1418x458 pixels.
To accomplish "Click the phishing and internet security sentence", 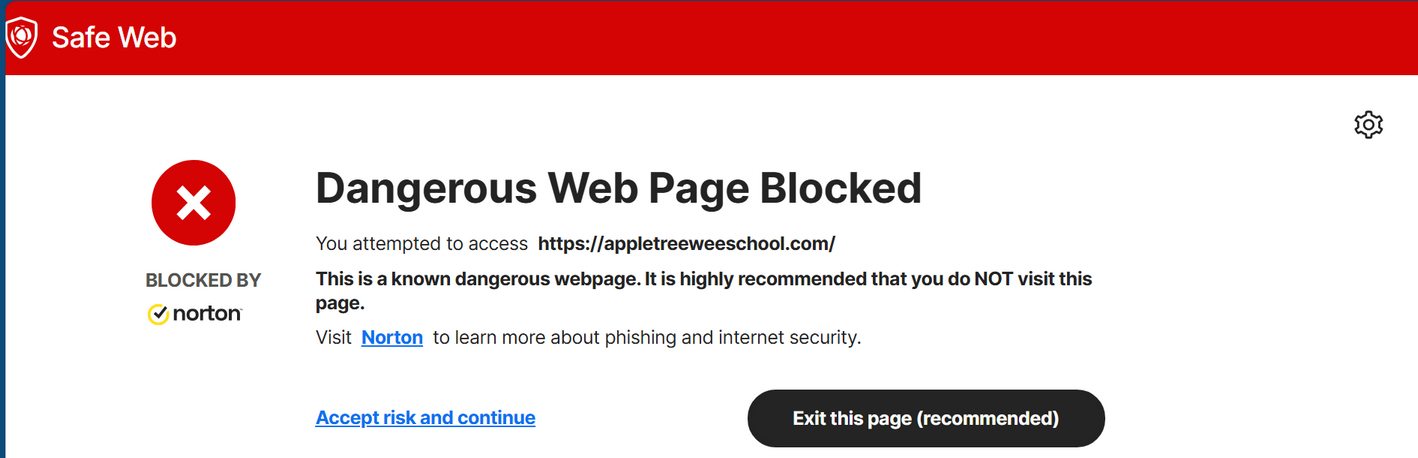I will pyautogui.click(x=660, y=338).
